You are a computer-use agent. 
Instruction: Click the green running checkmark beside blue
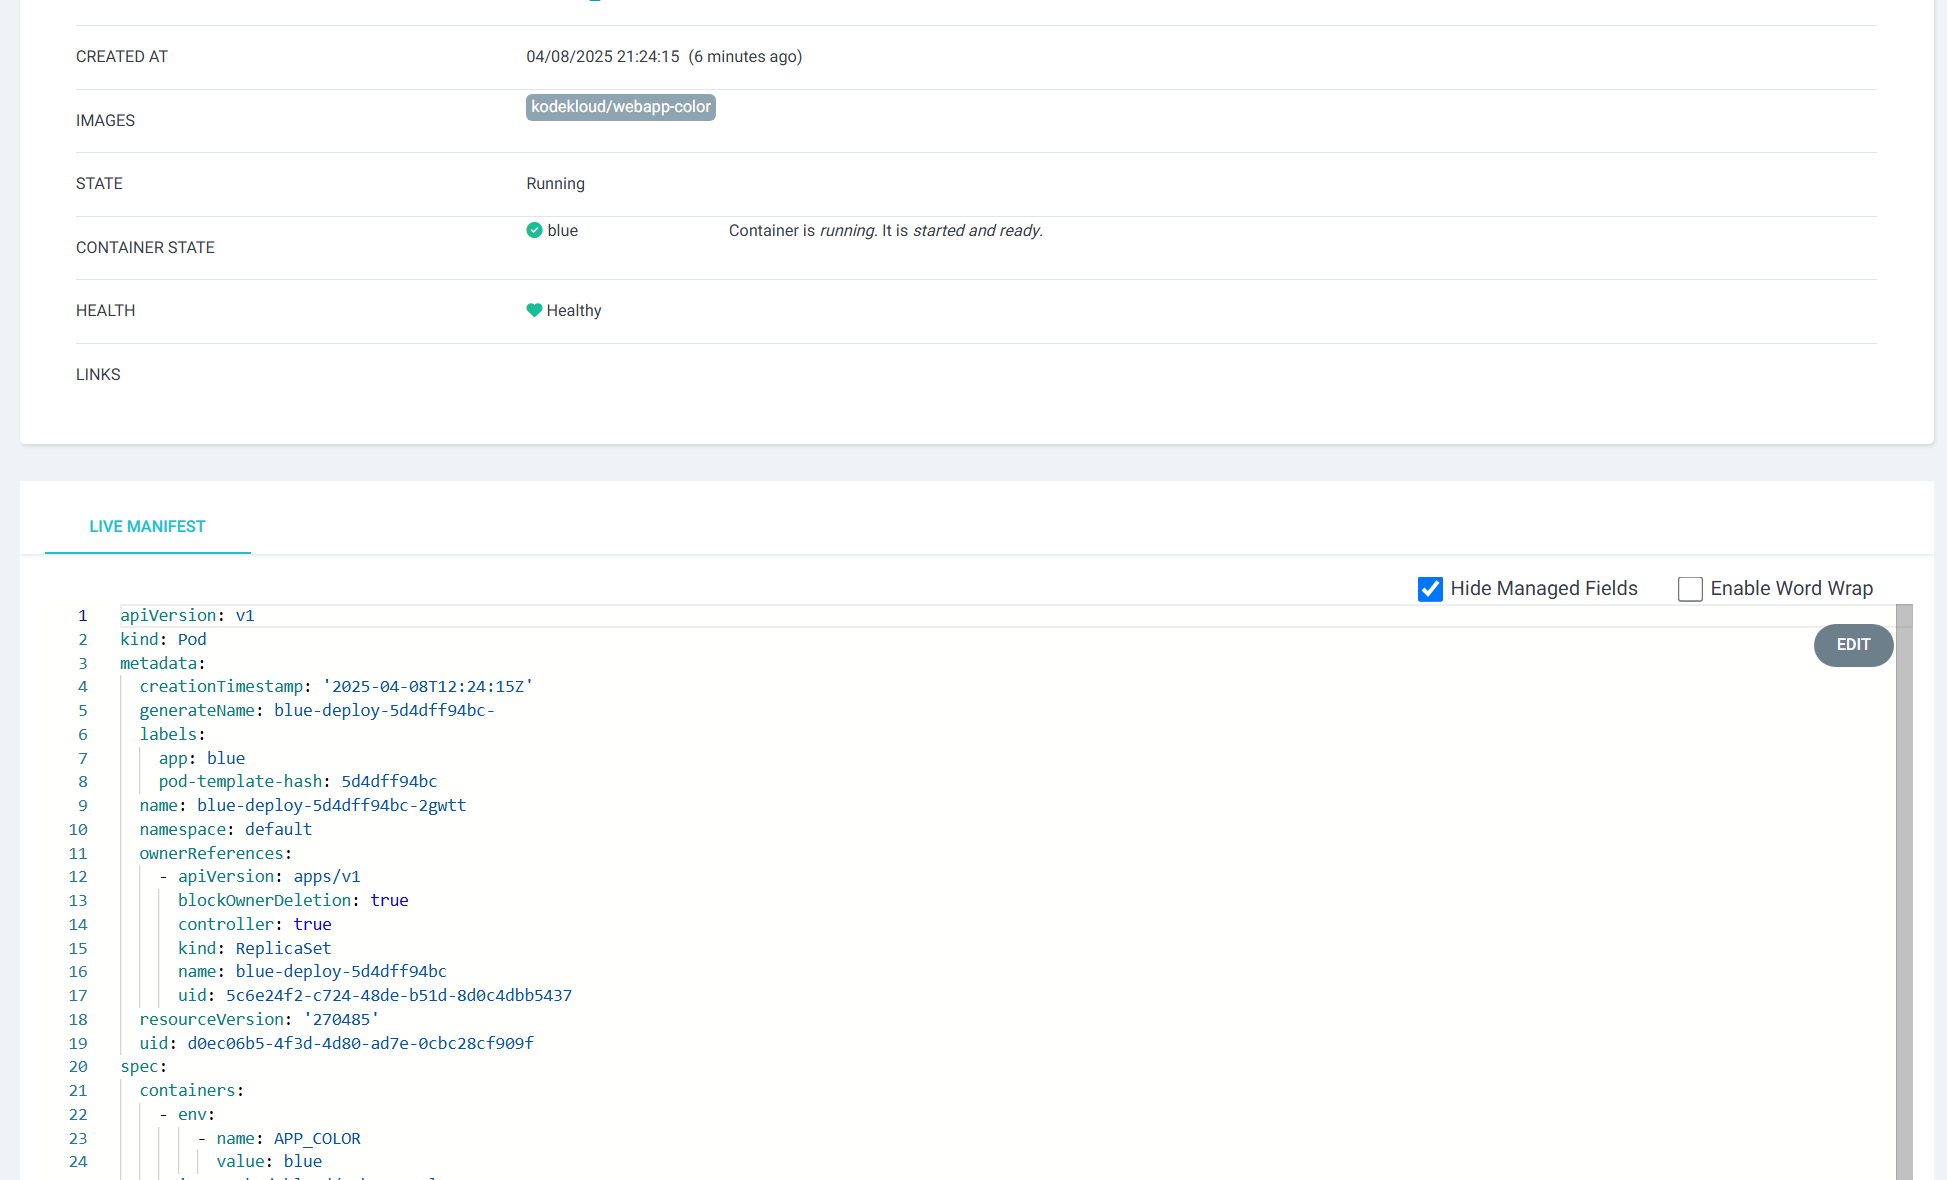[x=534, y=230]
